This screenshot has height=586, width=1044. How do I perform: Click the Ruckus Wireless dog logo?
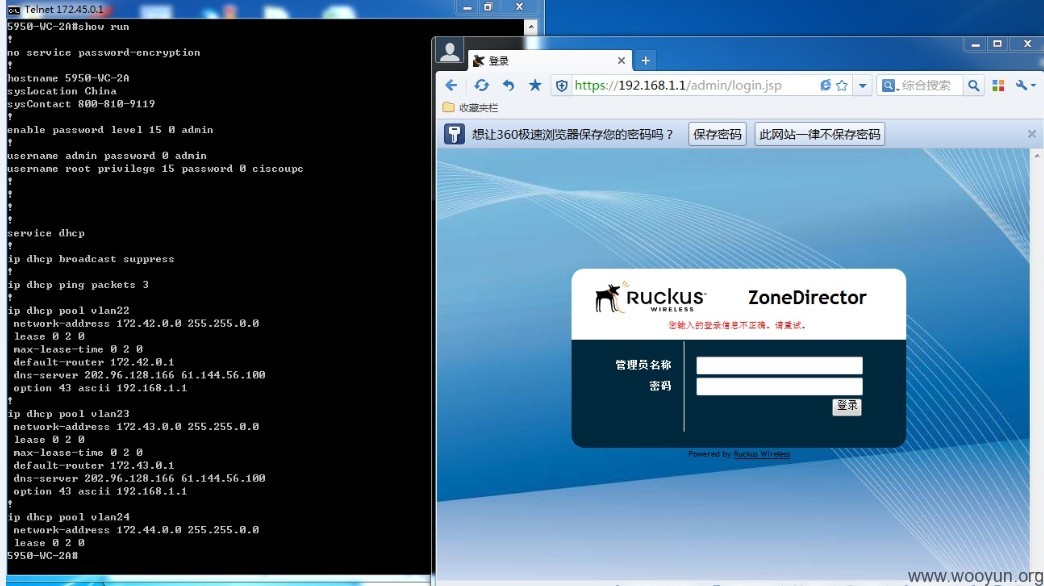tap(649, 297)
